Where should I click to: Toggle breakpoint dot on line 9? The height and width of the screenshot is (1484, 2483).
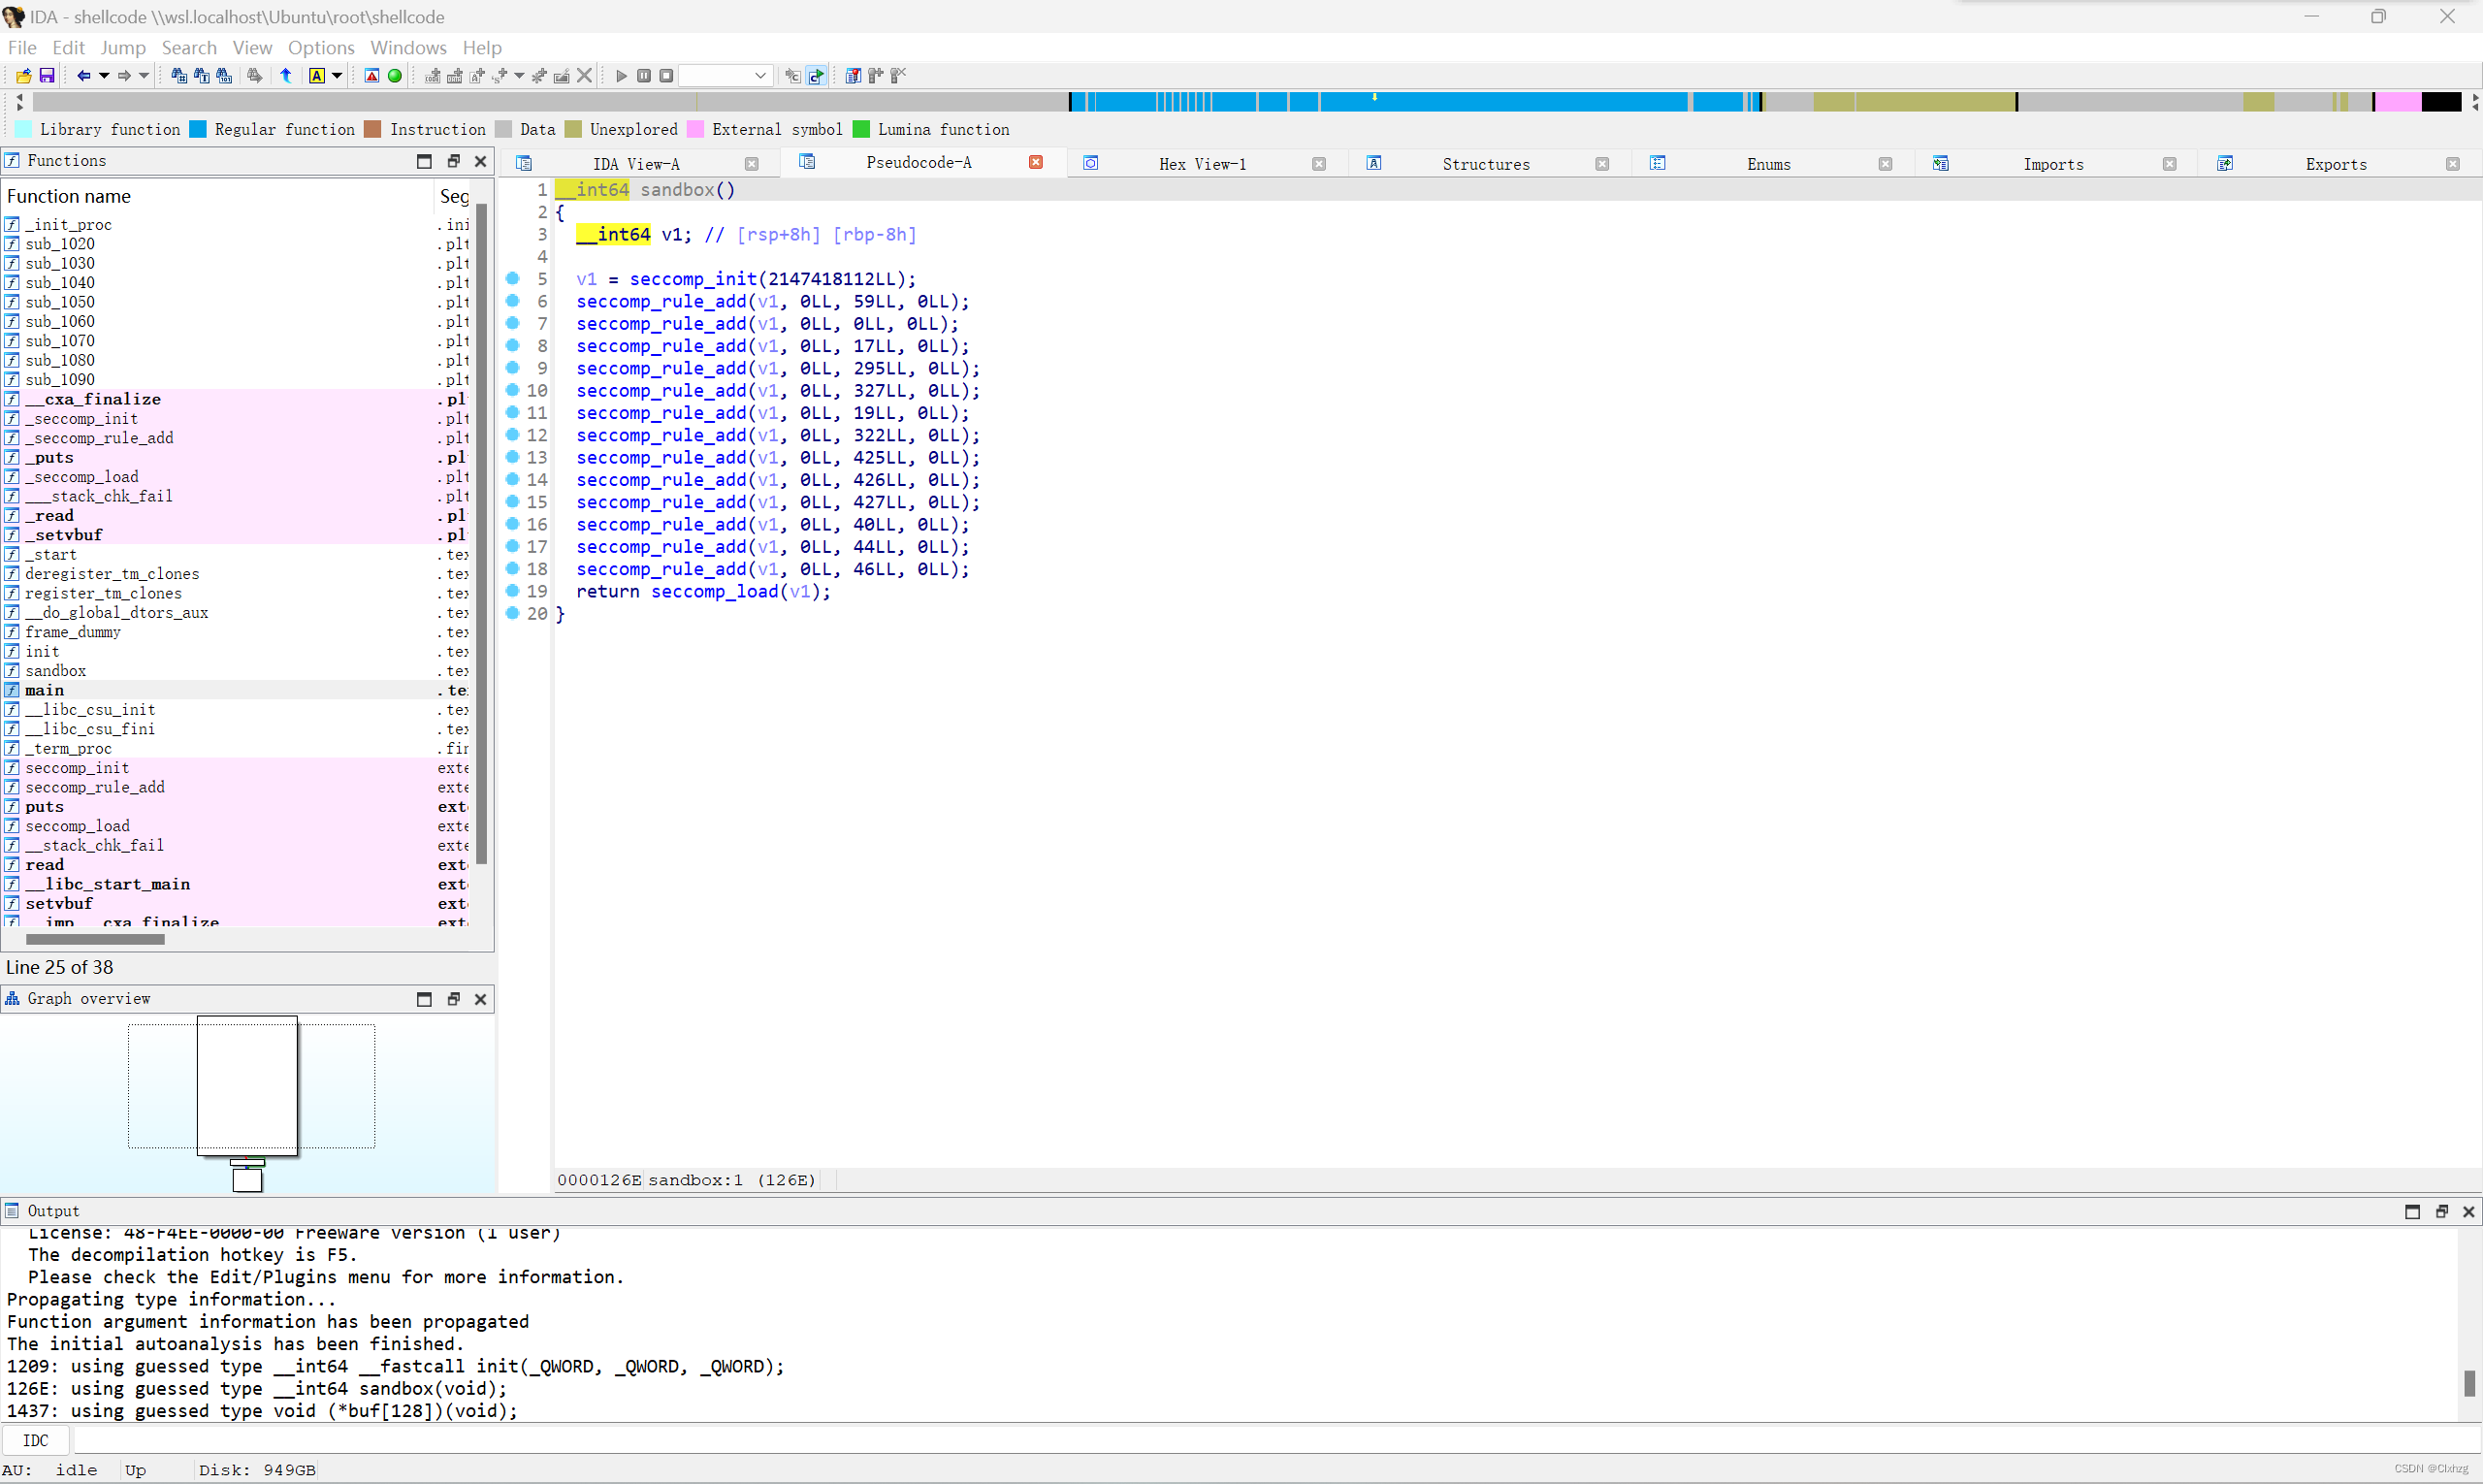click(513, 367)
